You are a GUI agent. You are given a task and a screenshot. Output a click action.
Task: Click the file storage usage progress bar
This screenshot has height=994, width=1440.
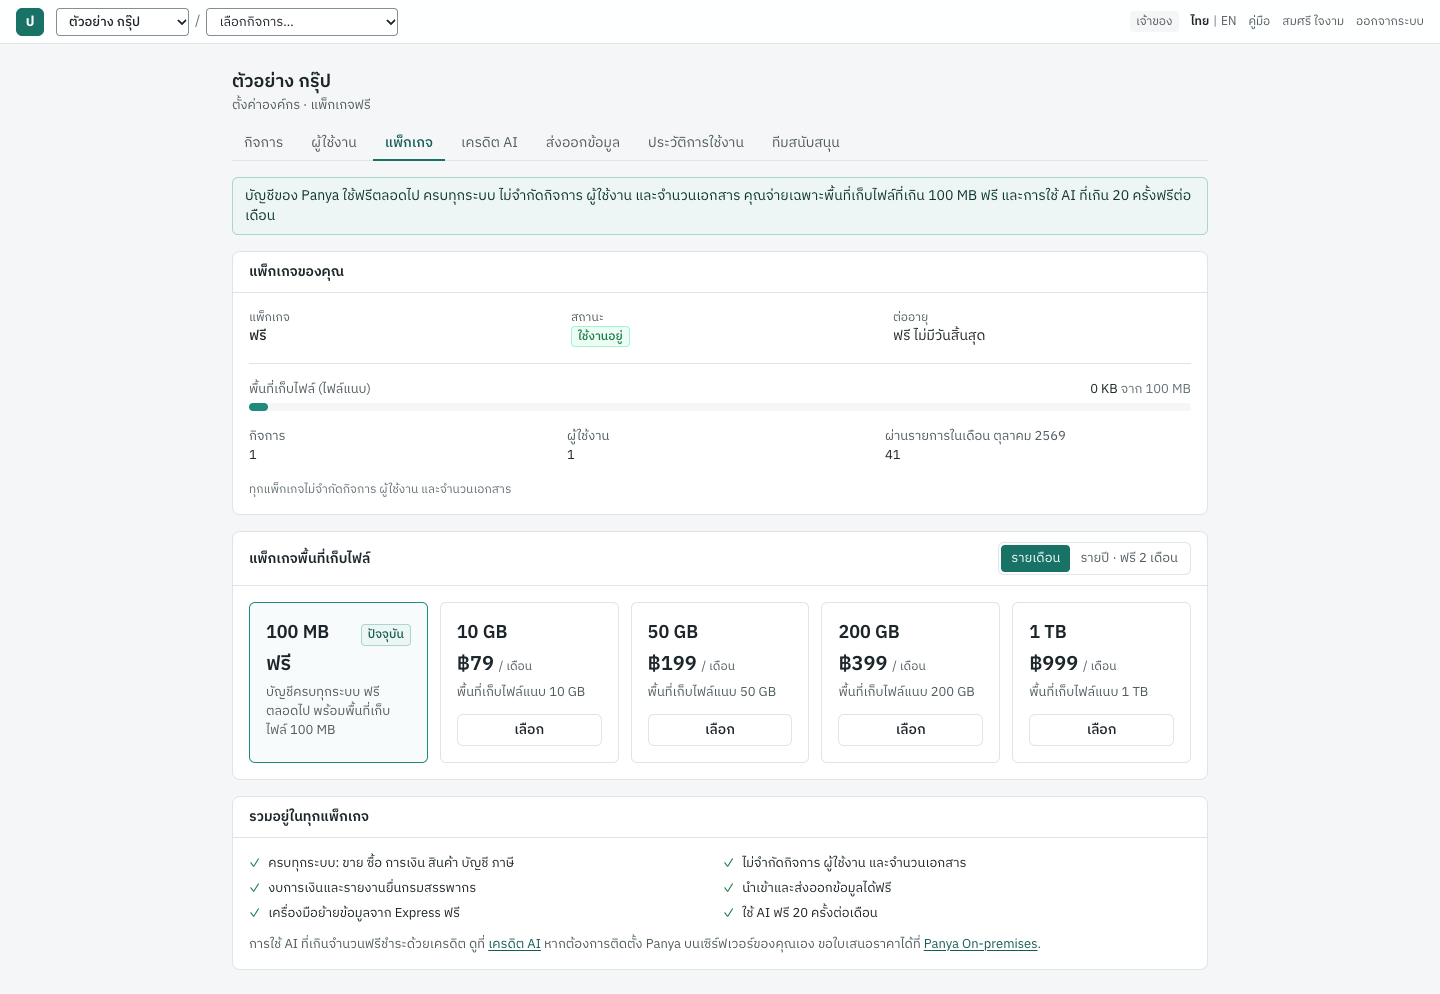click(x=720, y=407)
